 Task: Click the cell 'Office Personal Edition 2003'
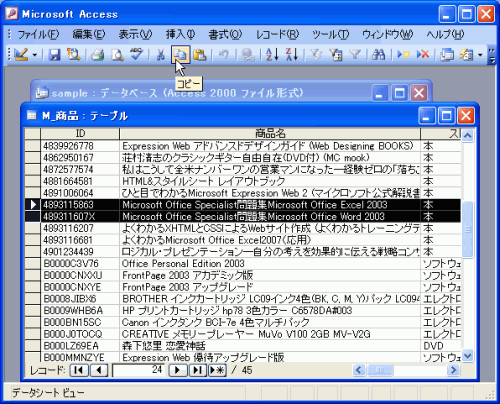tap(270, 263)
